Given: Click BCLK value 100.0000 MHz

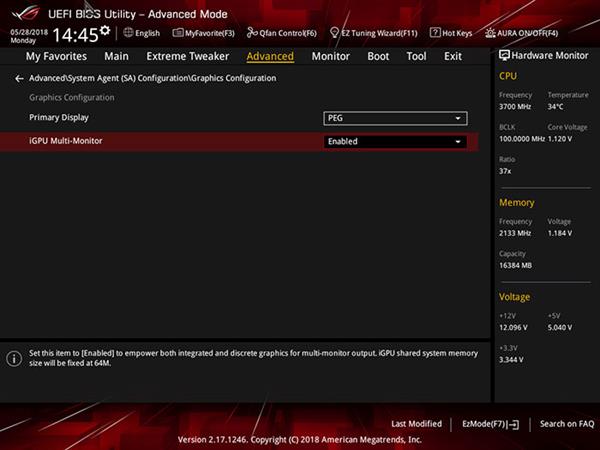Looking at the screenshot, I should pos(522,139).
